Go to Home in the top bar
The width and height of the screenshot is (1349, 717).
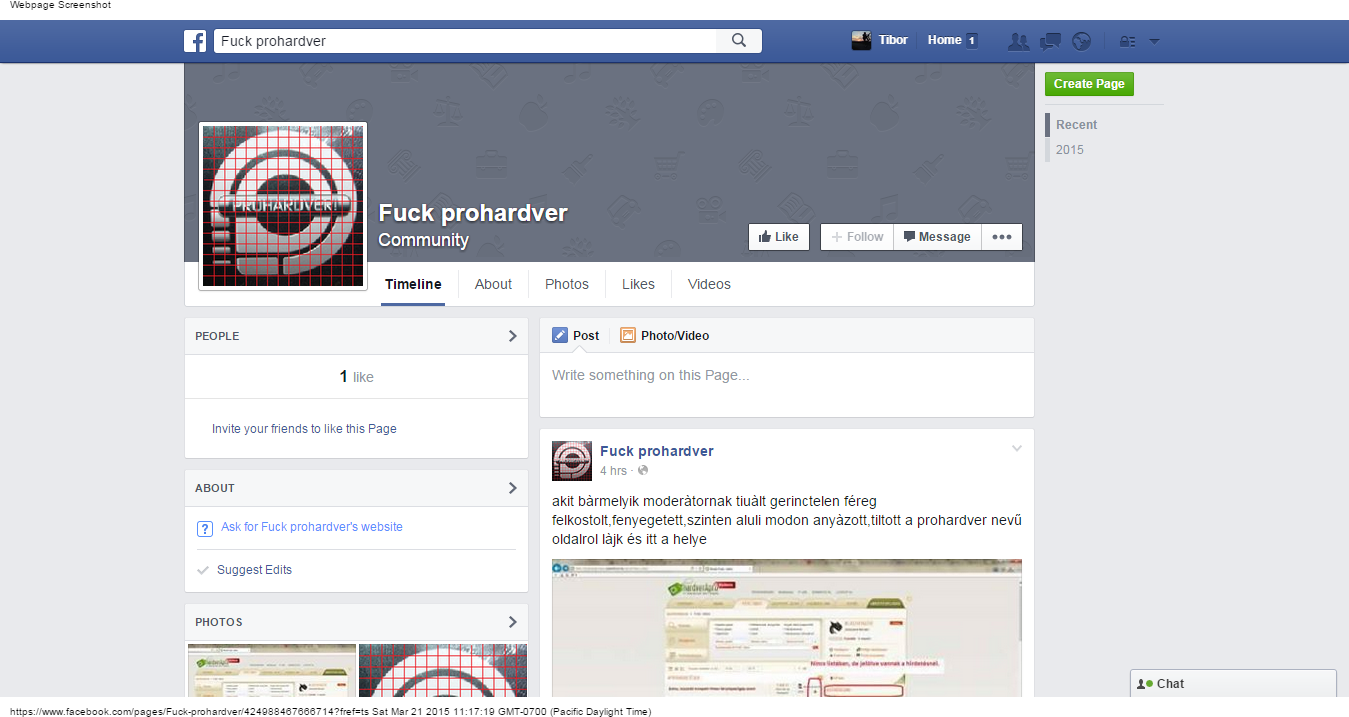pyautogui.click(x=944, y=40)
